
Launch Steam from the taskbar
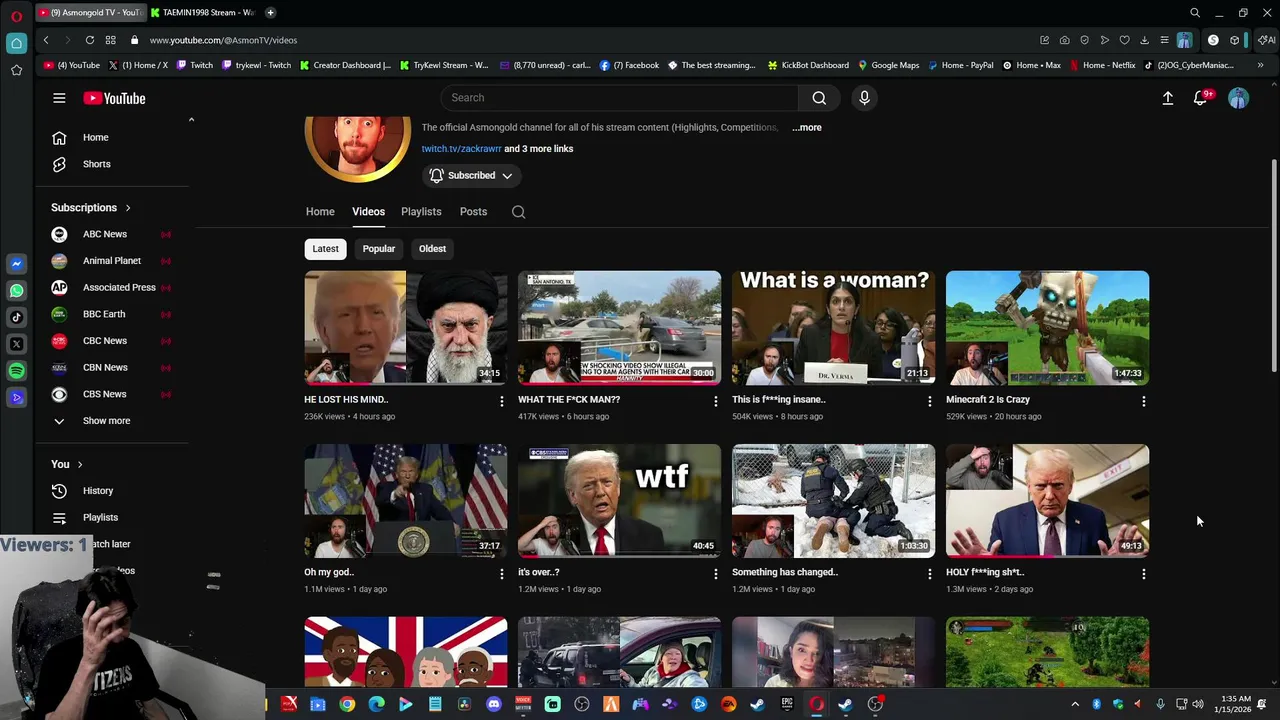tap(757, 704)
